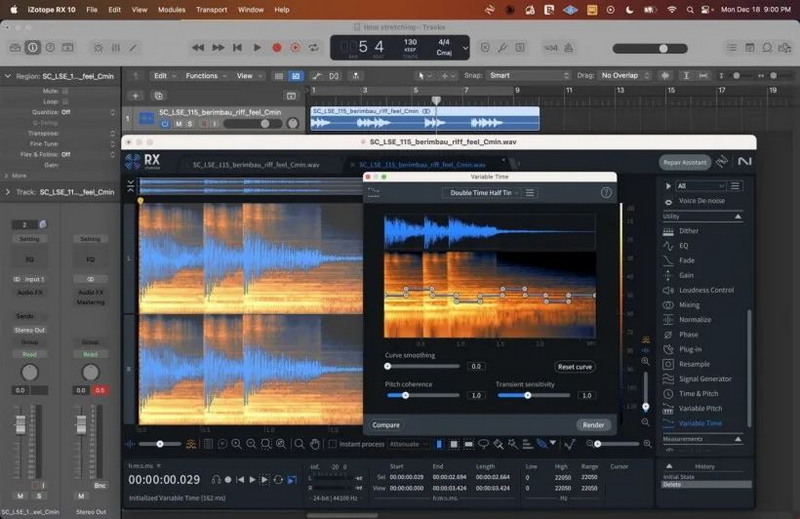
Task: Click the Render button
Action: click(x=593, y=425)
